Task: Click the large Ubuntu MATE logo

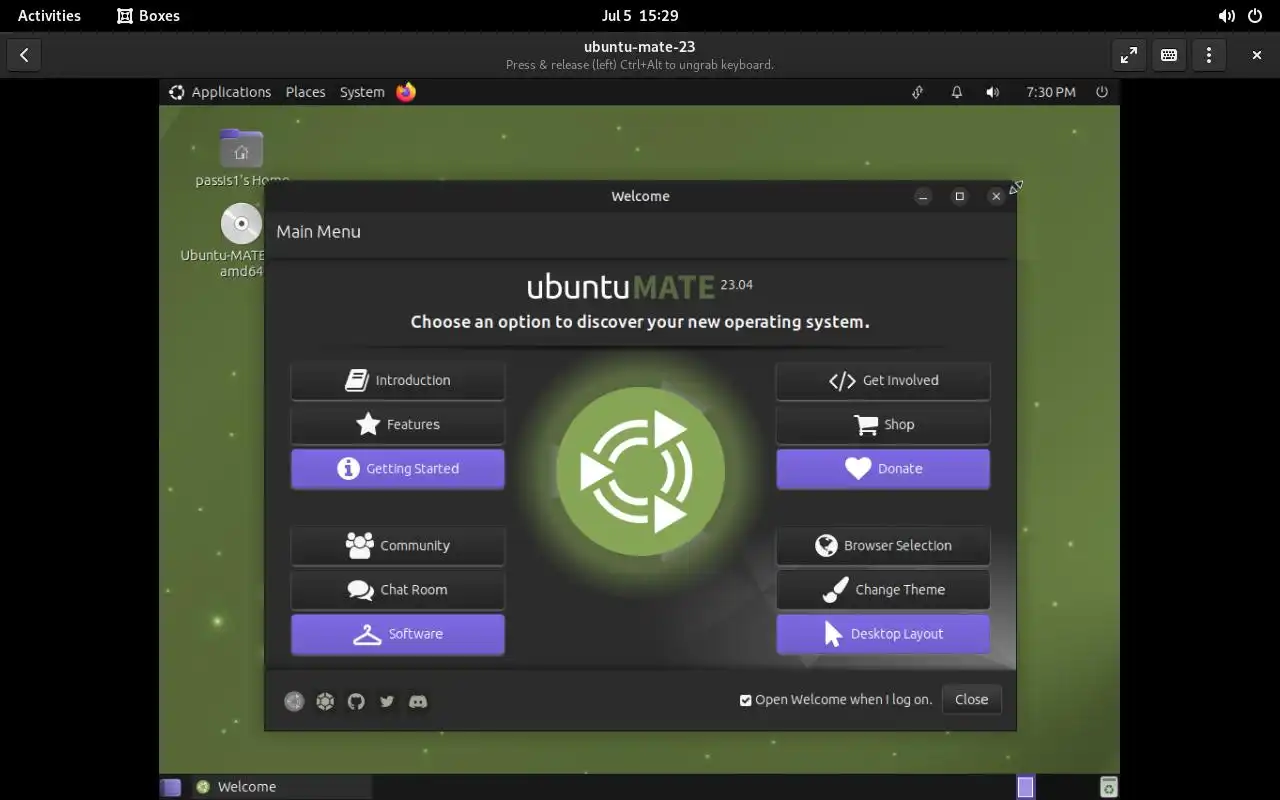Action: [x=640, y=471]
